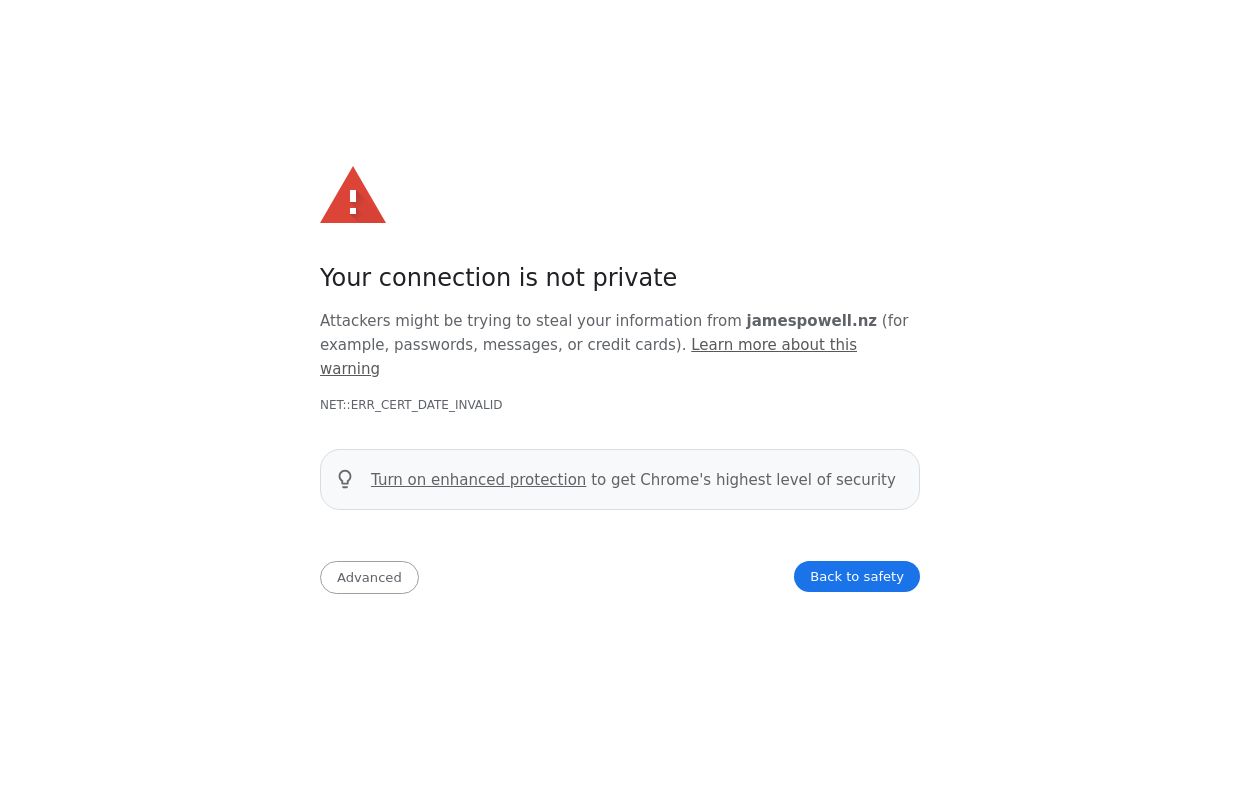
Task: Click the white exclamation mark in the triangle
Action: [353, 203]
